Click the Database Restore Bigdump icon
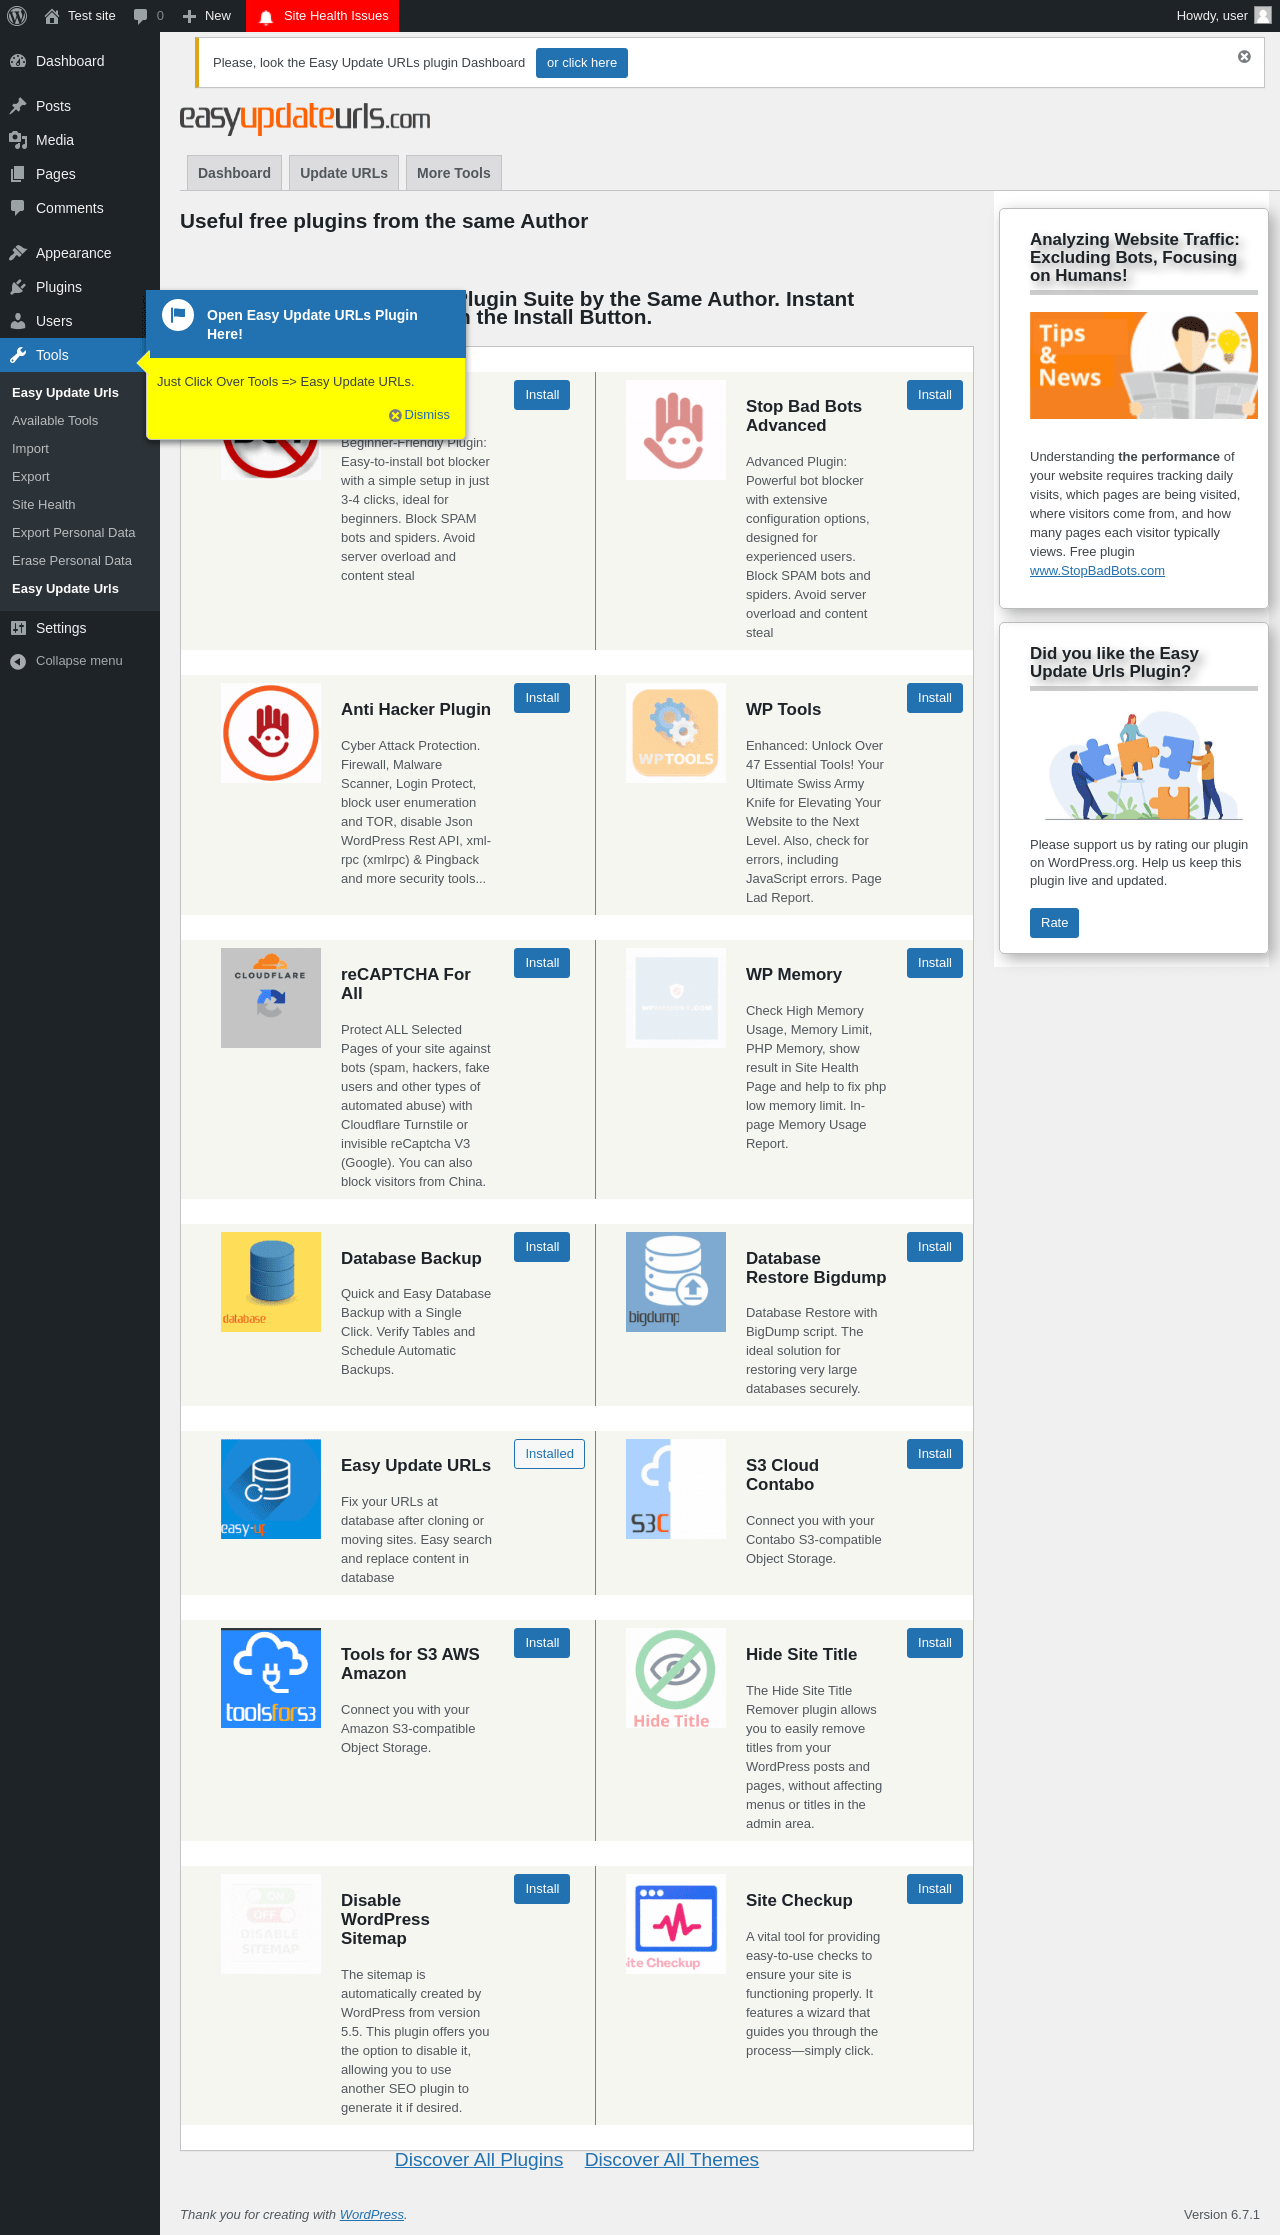Viewport: 1280px width, 2235px height. pos(676,1282)
